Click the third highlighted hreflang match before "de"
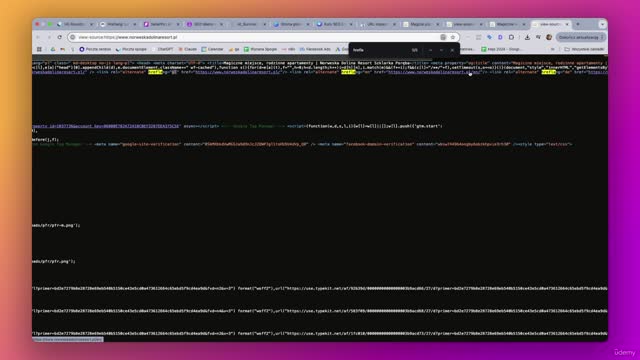 coord(549,72)
